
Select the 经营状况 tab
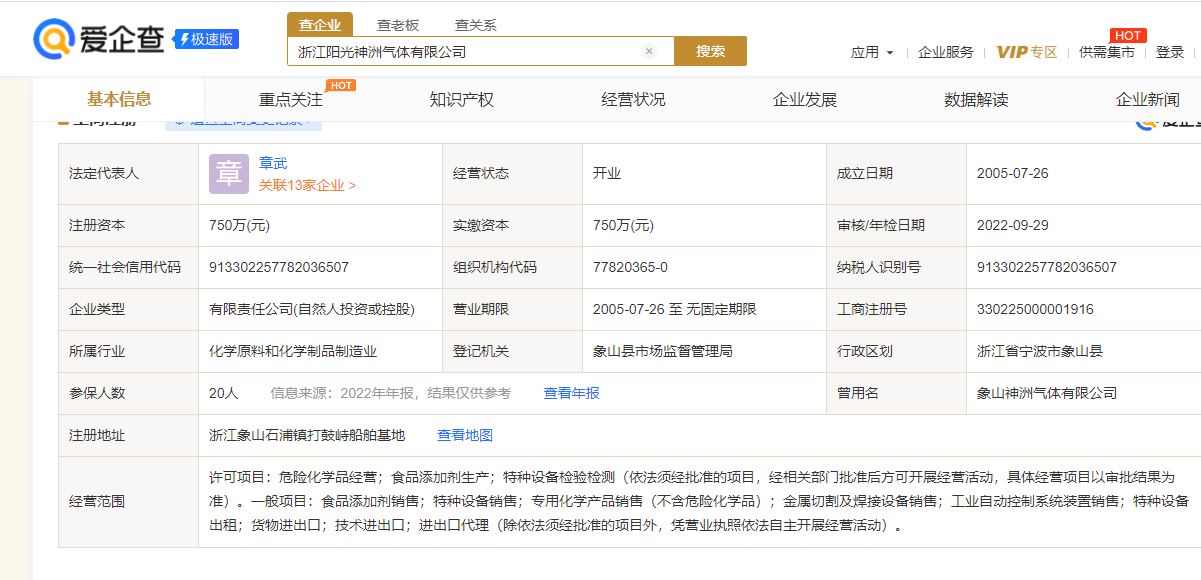tap(633, 100)
